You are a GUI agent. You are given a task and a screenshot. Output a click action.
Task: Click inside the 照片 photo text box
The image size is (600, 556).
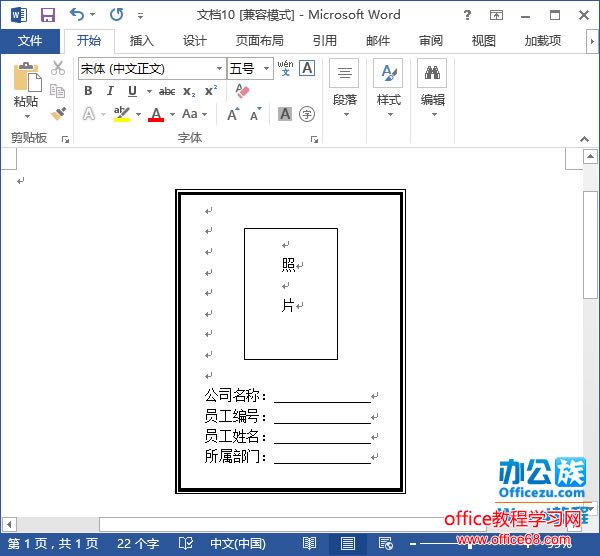pos(291,294)
